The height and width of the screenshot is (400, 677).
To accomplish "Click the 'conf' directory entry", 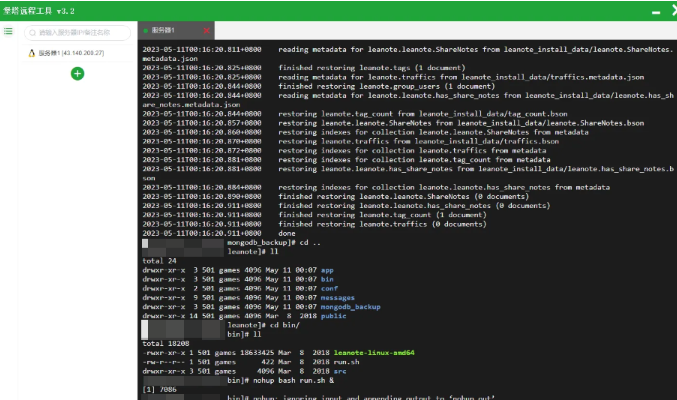I will point(329,289).
